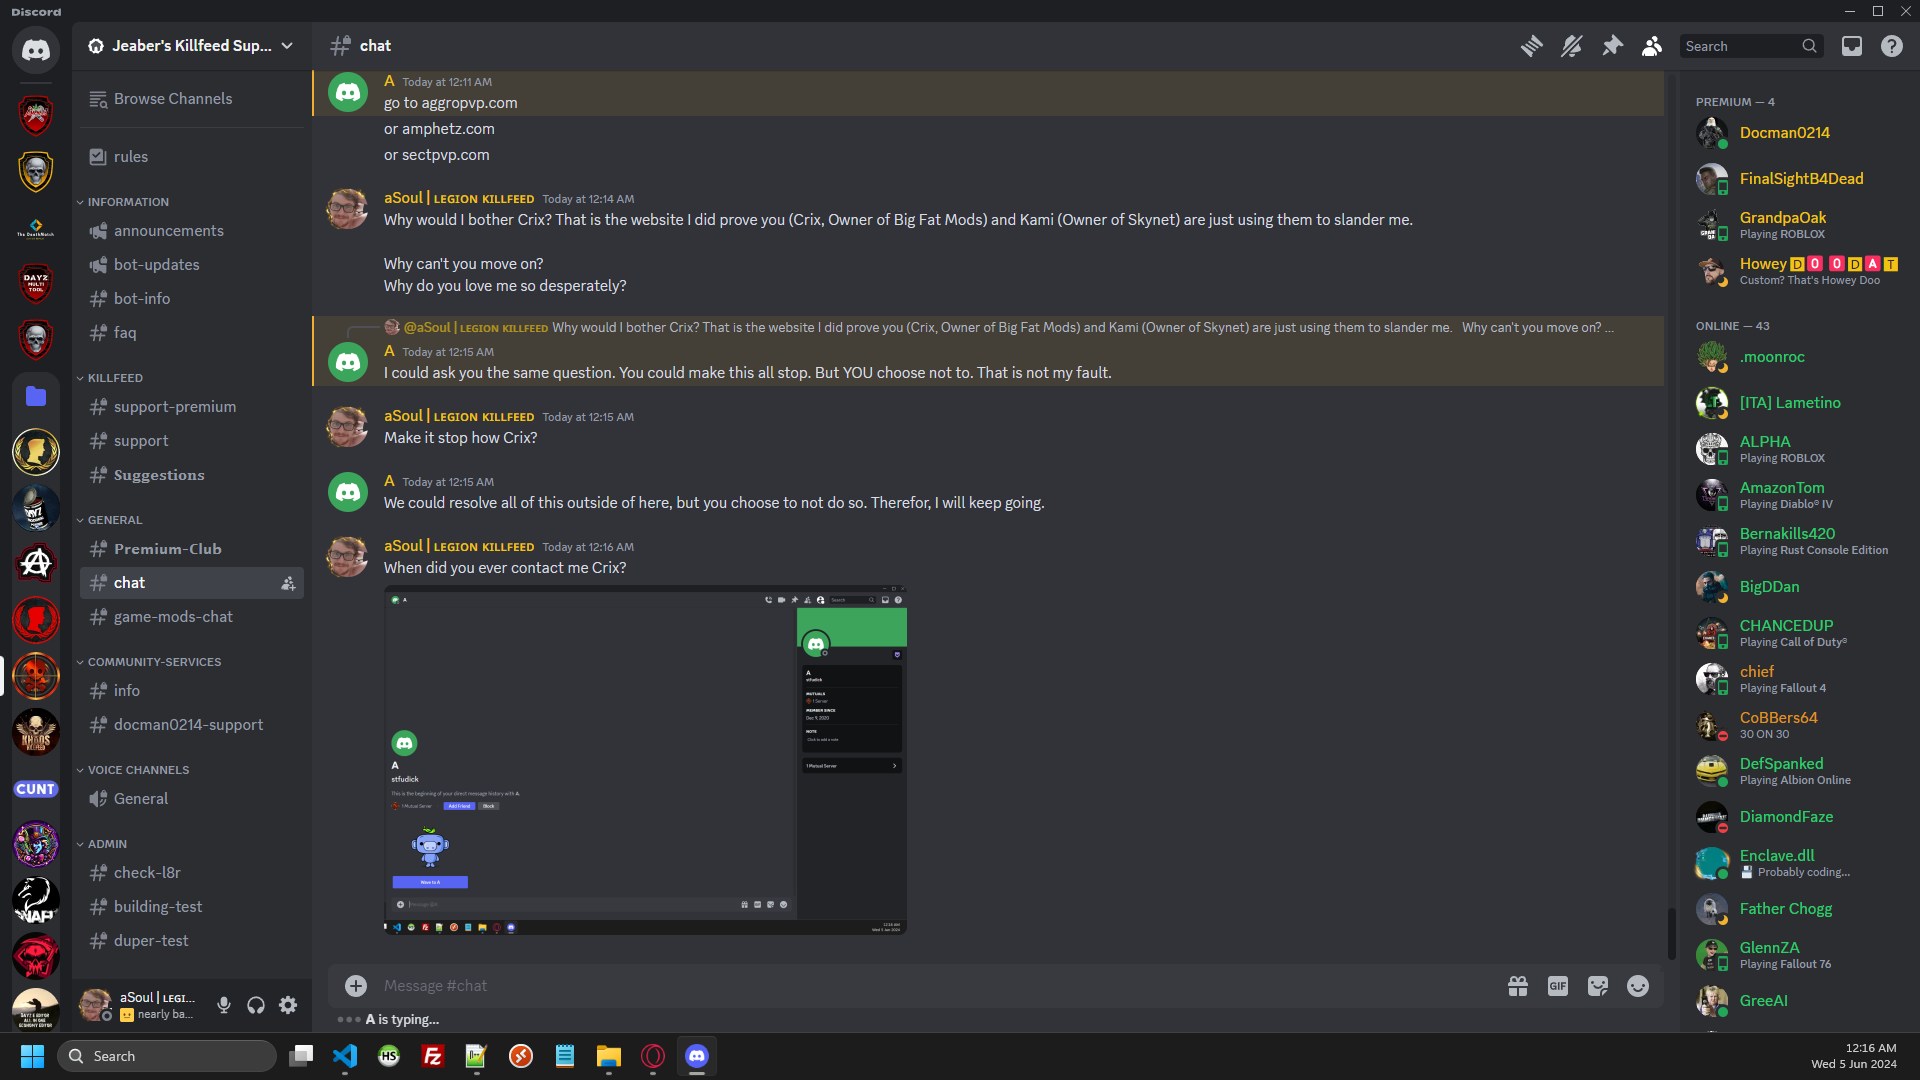Image resolution: width=1920 pixels, height=1080 pixels.
Task: Switch to the faq channel
Action: (x=192, y=333)
